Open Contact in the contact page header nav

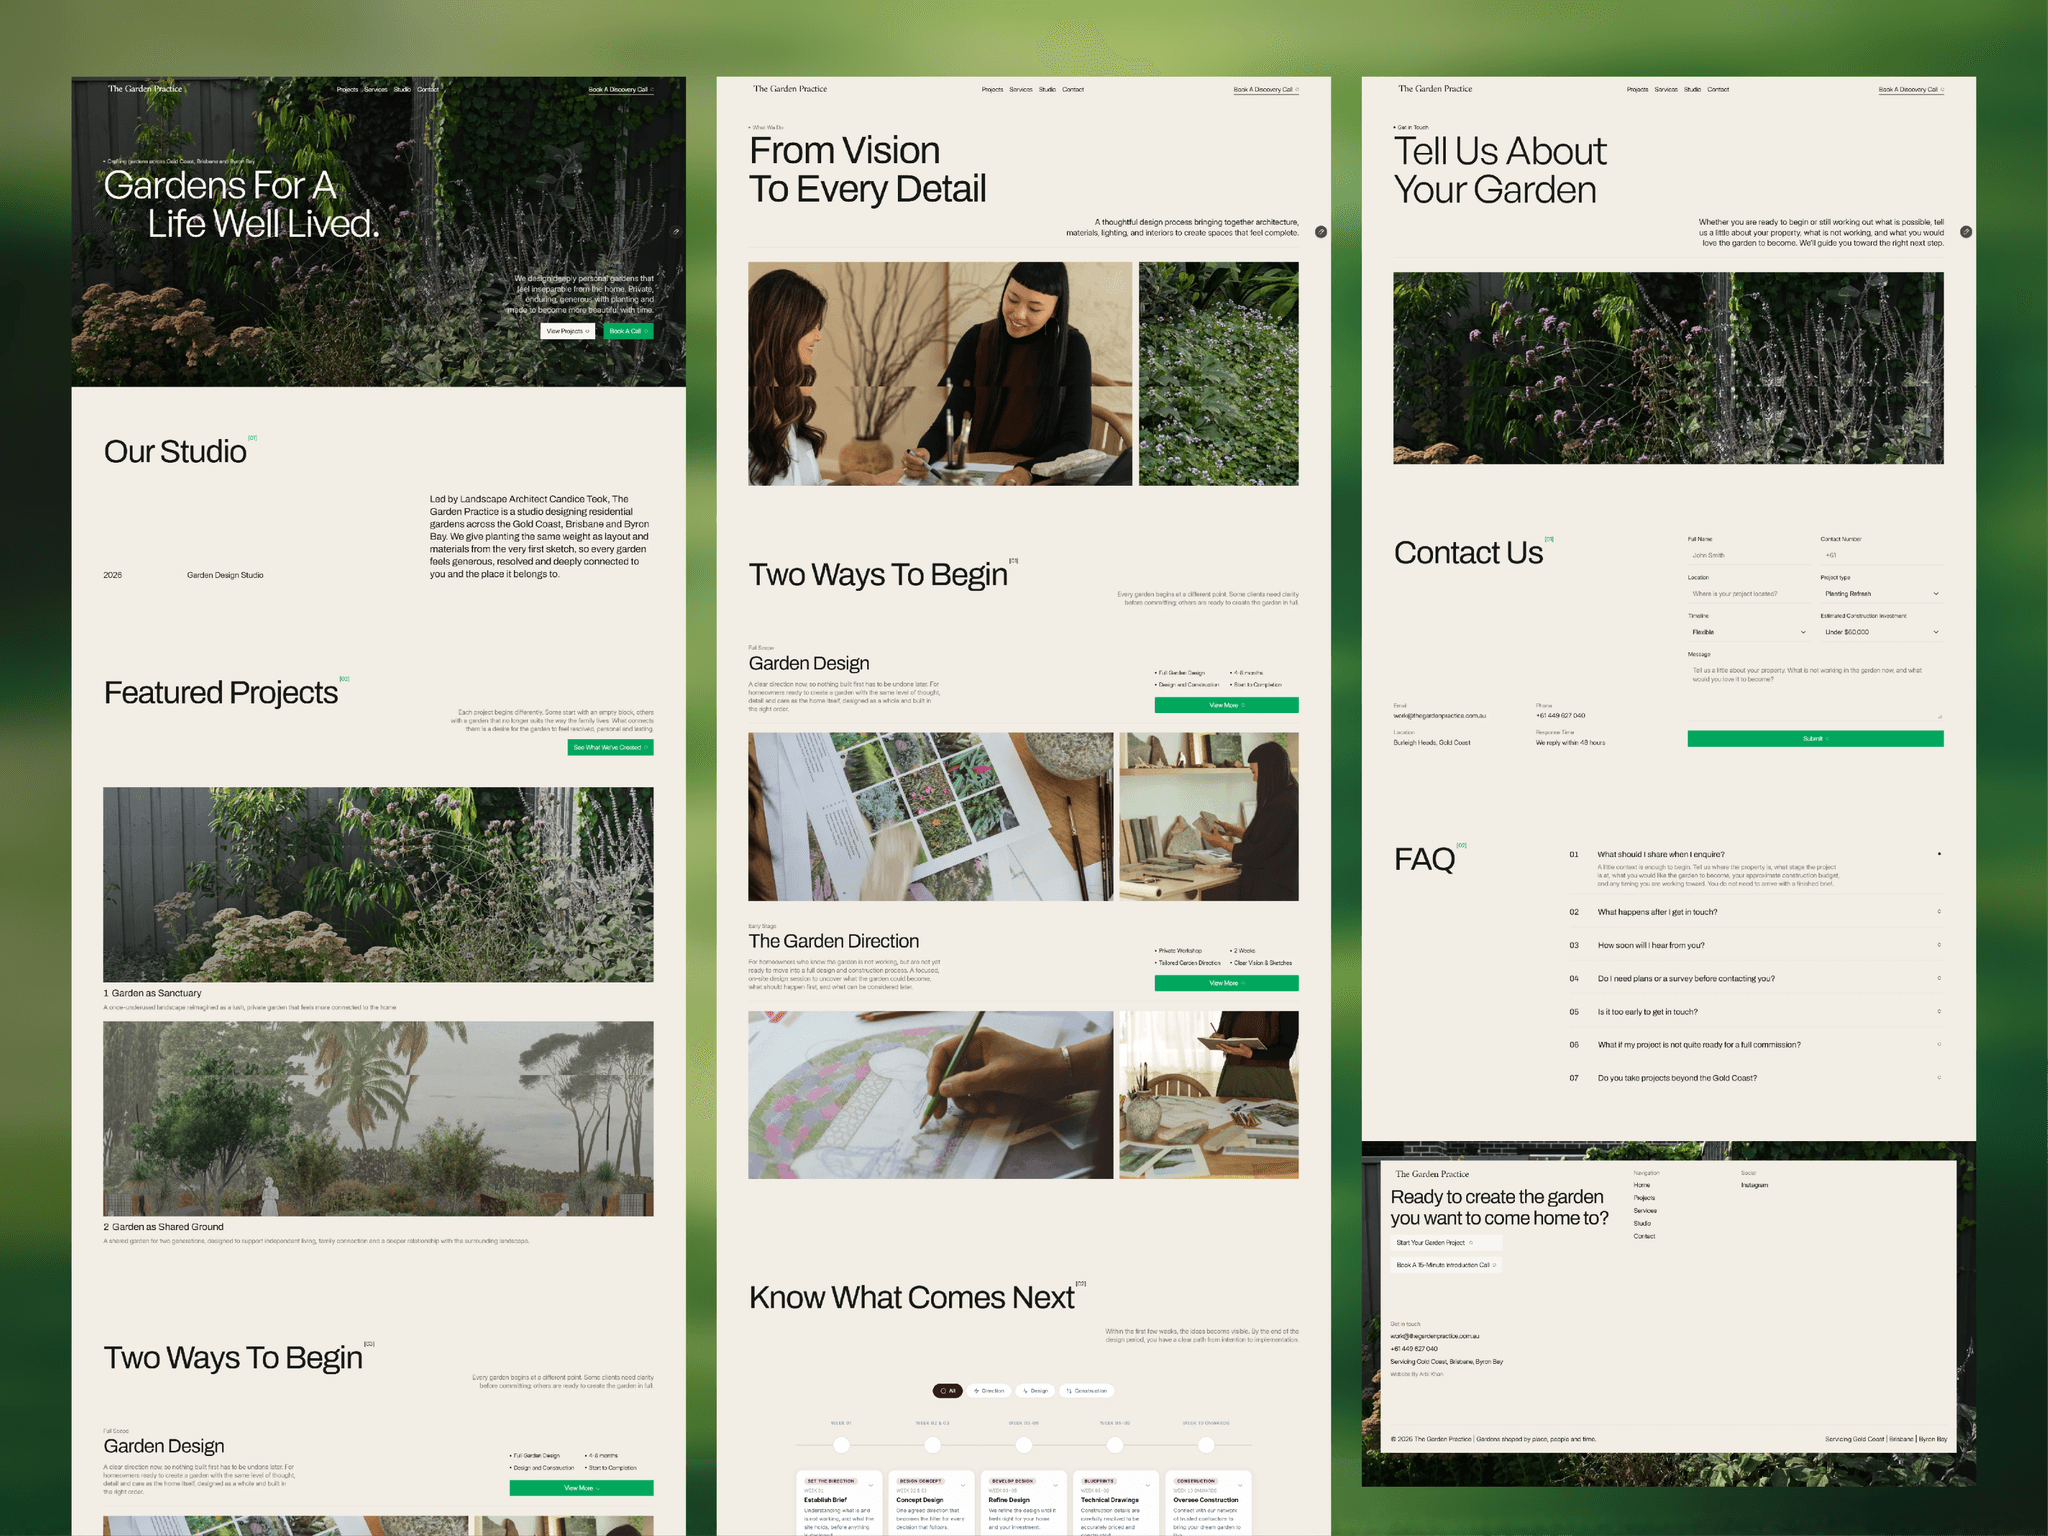pos(1718,90)
